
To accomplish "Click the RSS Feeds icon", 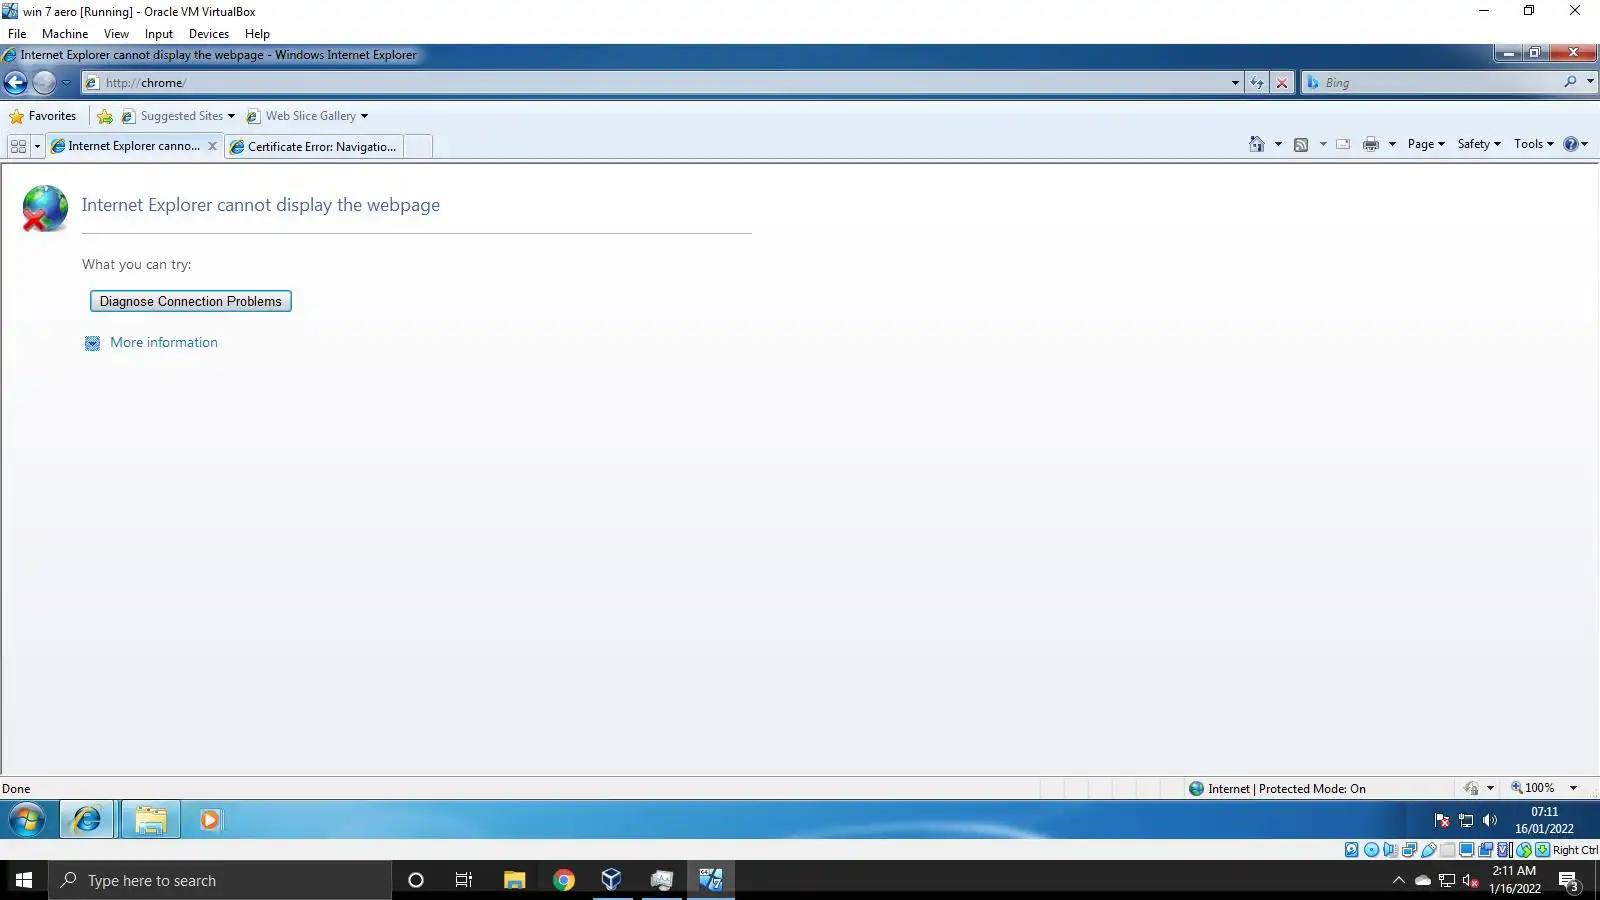I will pyautogui.click(x=1301, y=144).
